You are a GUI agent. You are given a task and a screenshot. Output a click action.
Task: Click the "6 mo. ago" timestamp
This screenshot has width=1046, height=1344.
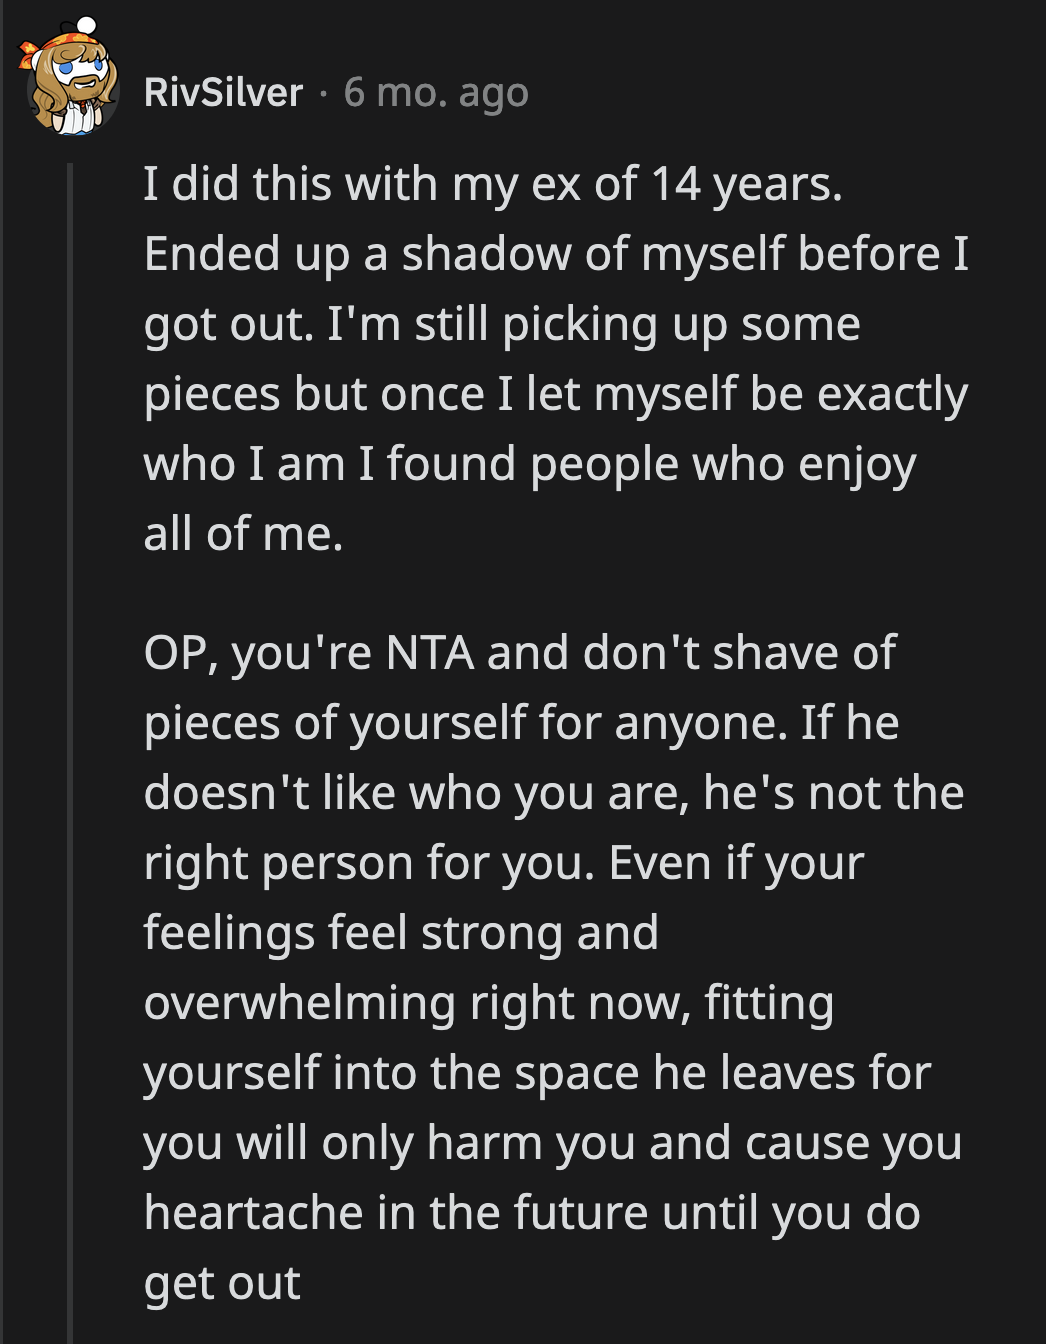436,93
